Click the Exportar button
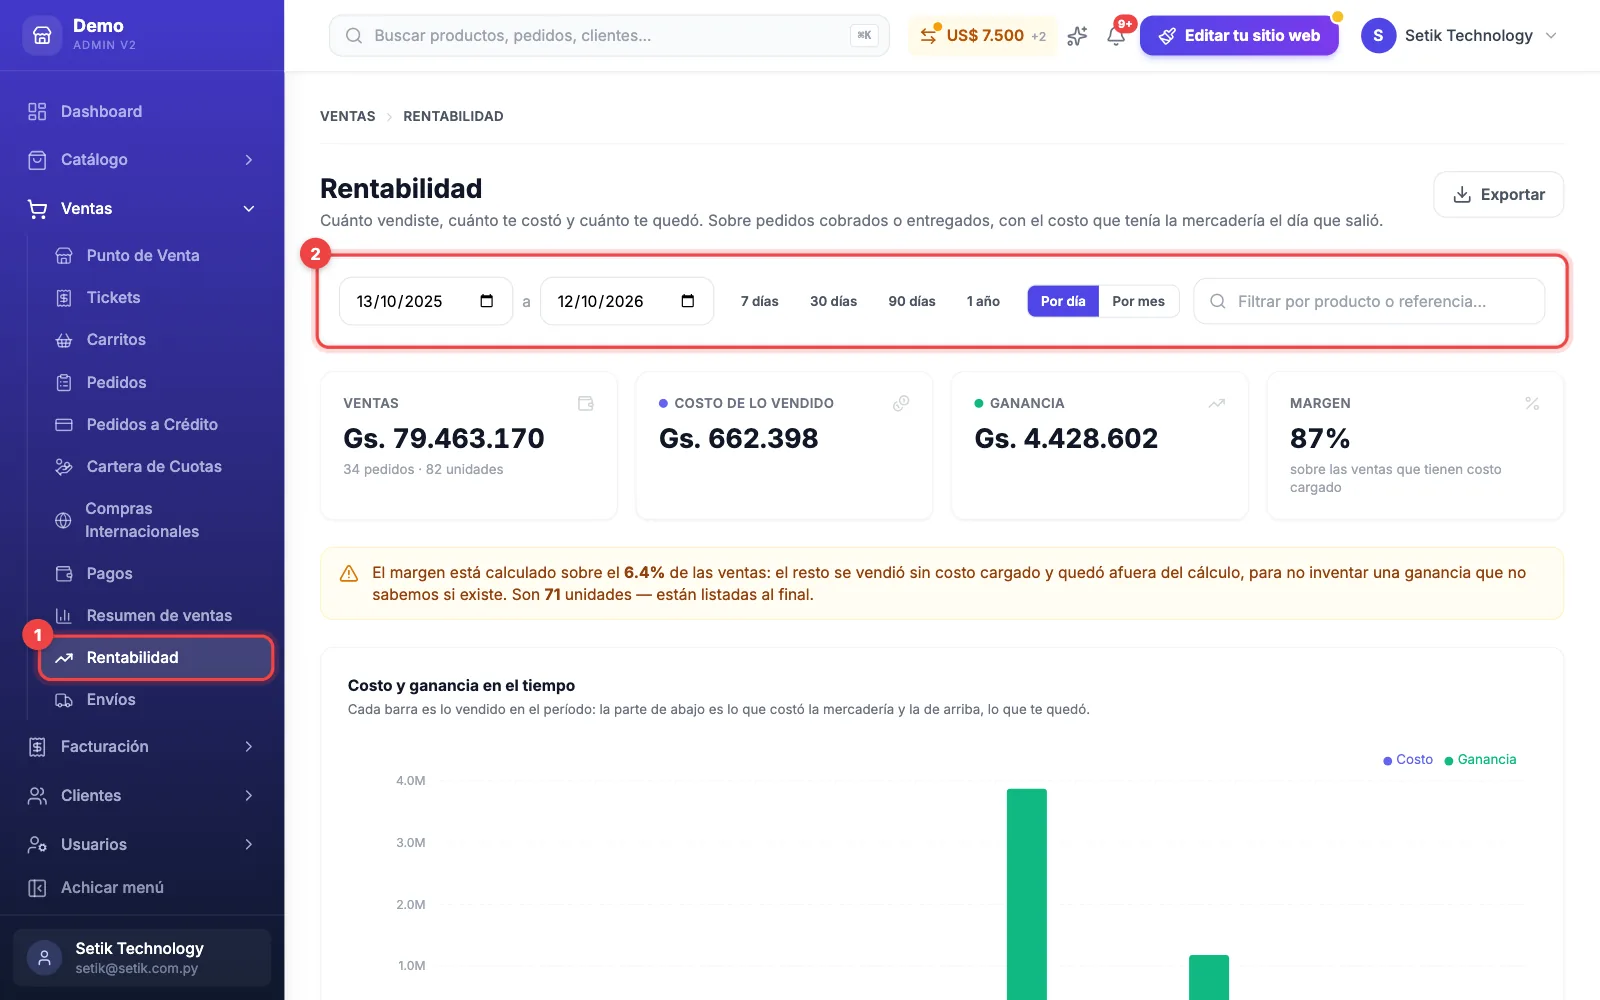The height and width of the screenshot is (1000, 1600). [x=1498, y=194]
